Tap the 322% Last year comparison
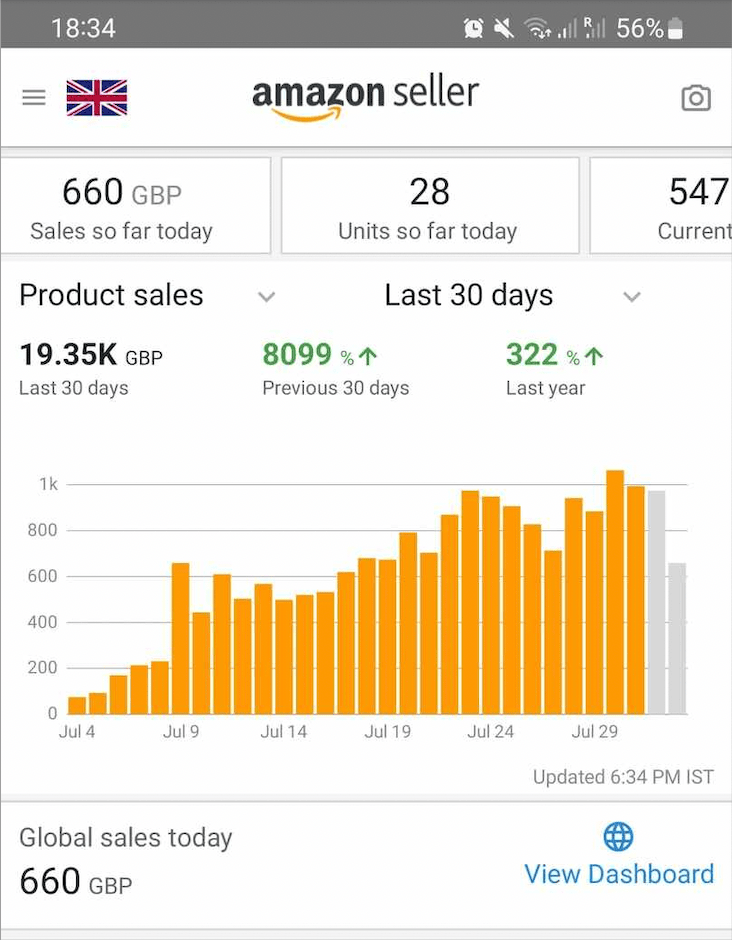This screenshot has height=940, width=732. [555, 368]
